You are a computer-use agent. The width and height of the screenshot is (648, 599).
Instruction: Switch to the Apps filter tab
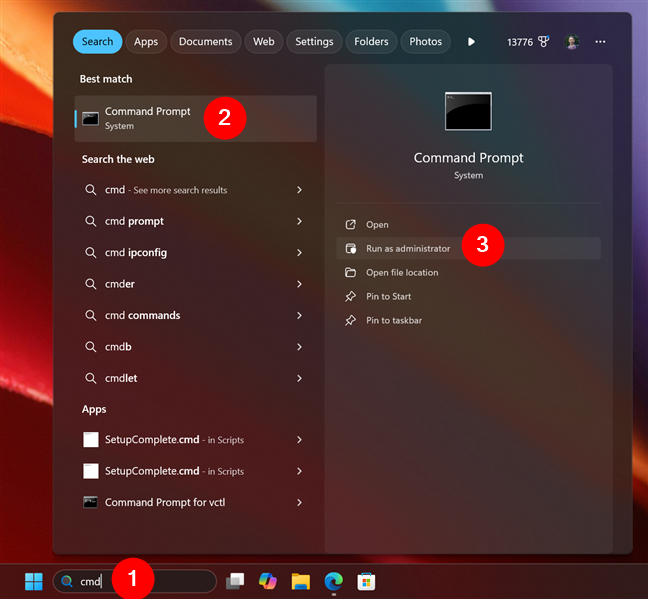pyautogui.click(x=146, y=42)
